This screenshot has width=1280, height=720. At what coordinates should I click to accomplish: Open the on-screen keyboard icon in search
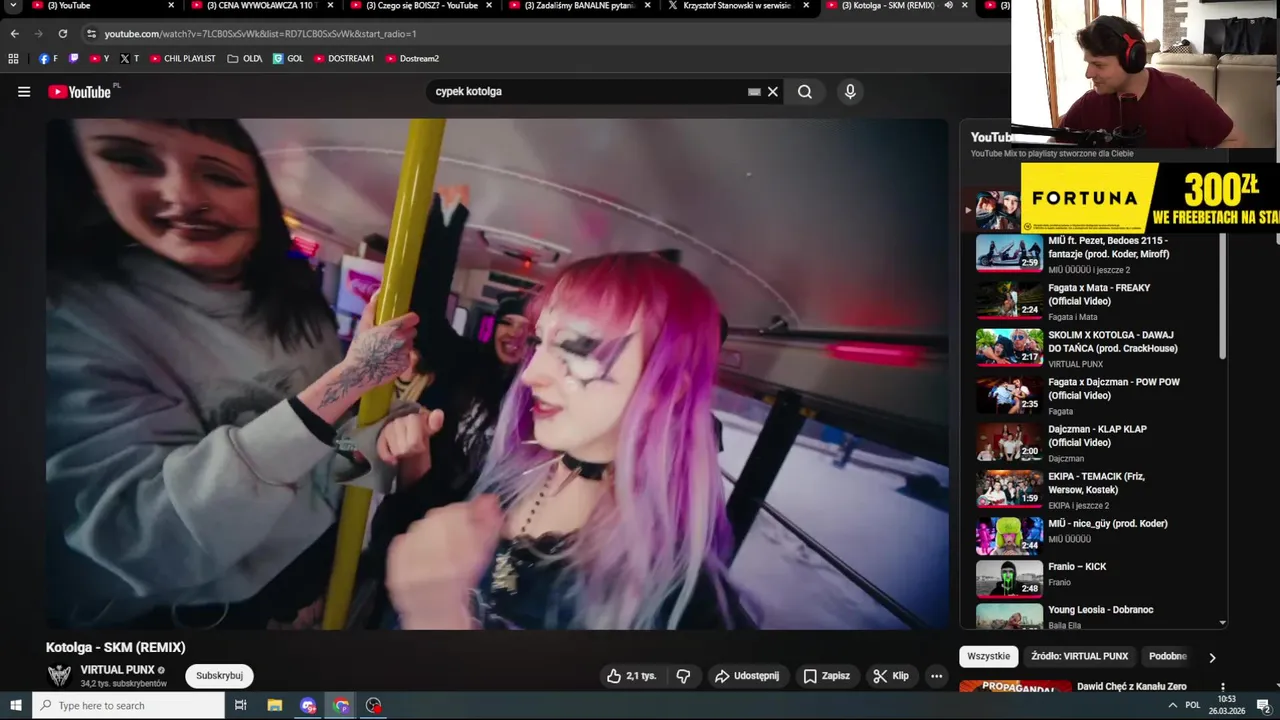point(754,92)
